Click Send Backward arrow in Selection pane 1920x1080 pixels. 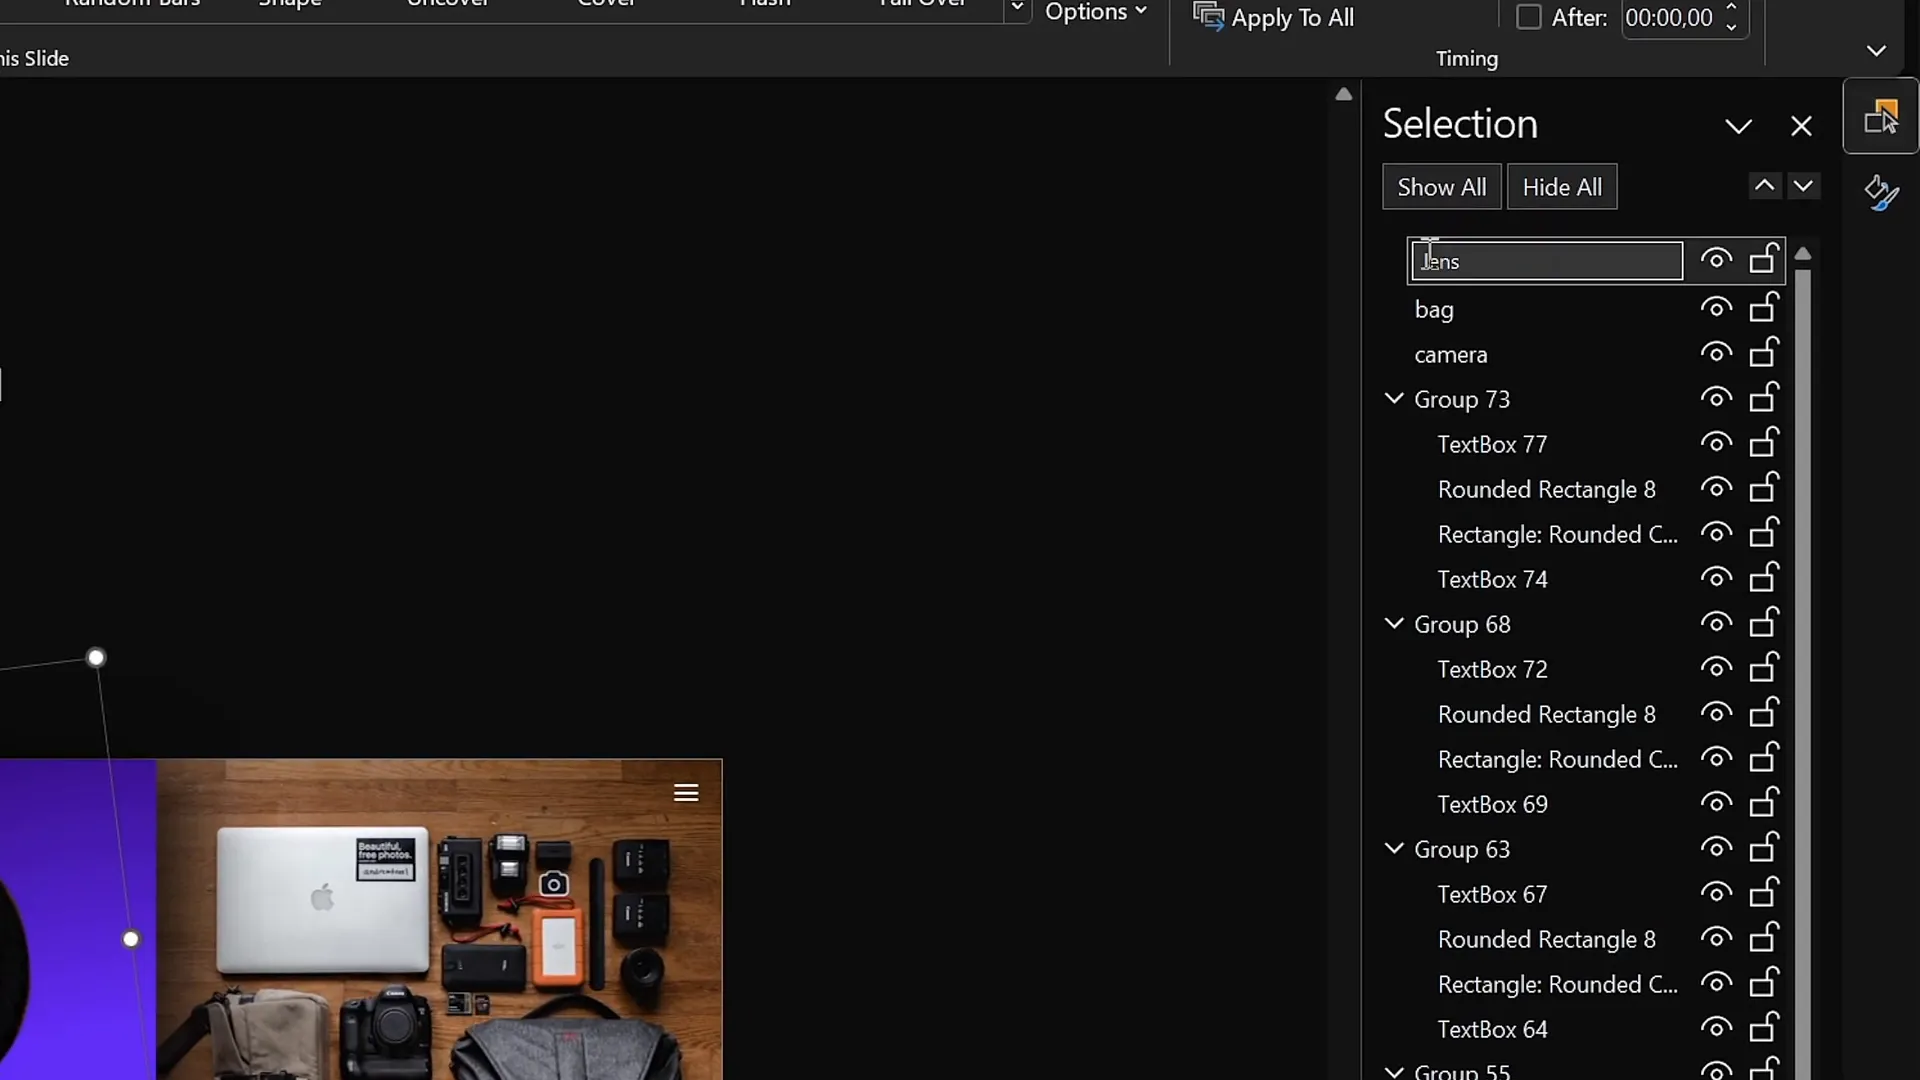click(1803, 186)
